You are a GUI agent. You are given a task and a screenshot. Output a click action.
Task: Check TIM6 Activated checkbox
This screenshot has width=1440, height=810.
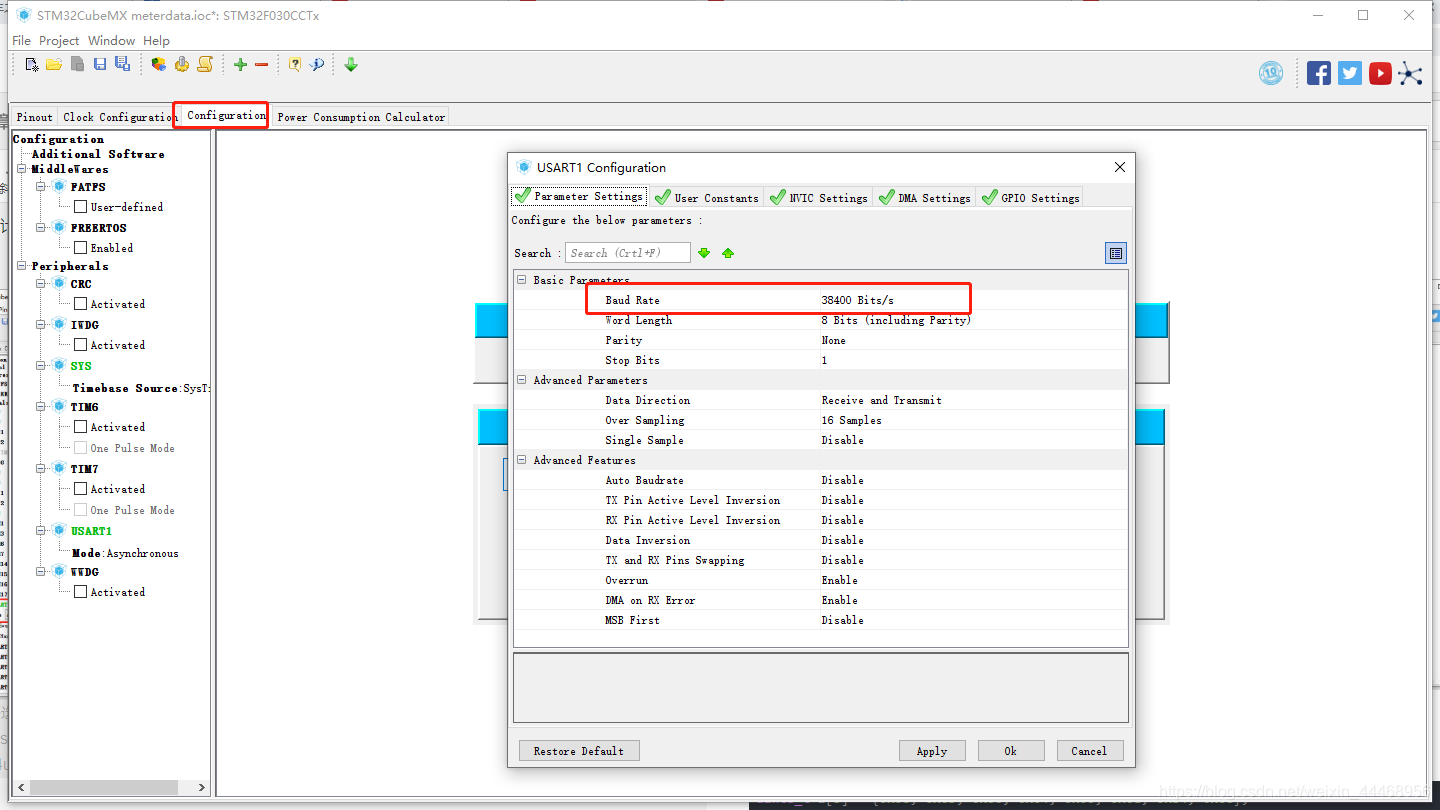coord(81,427)
